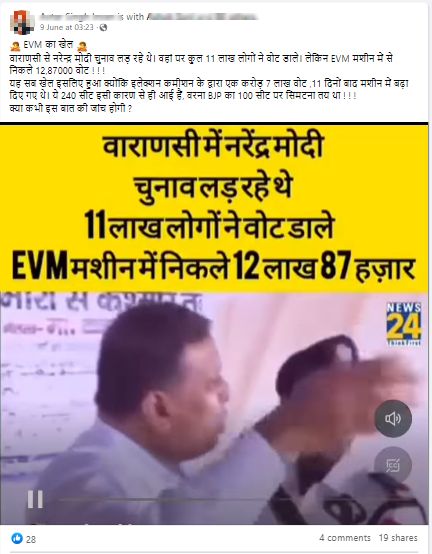Pause the playing video
This screenshot has width=432, height=554.
pos(35,499)
